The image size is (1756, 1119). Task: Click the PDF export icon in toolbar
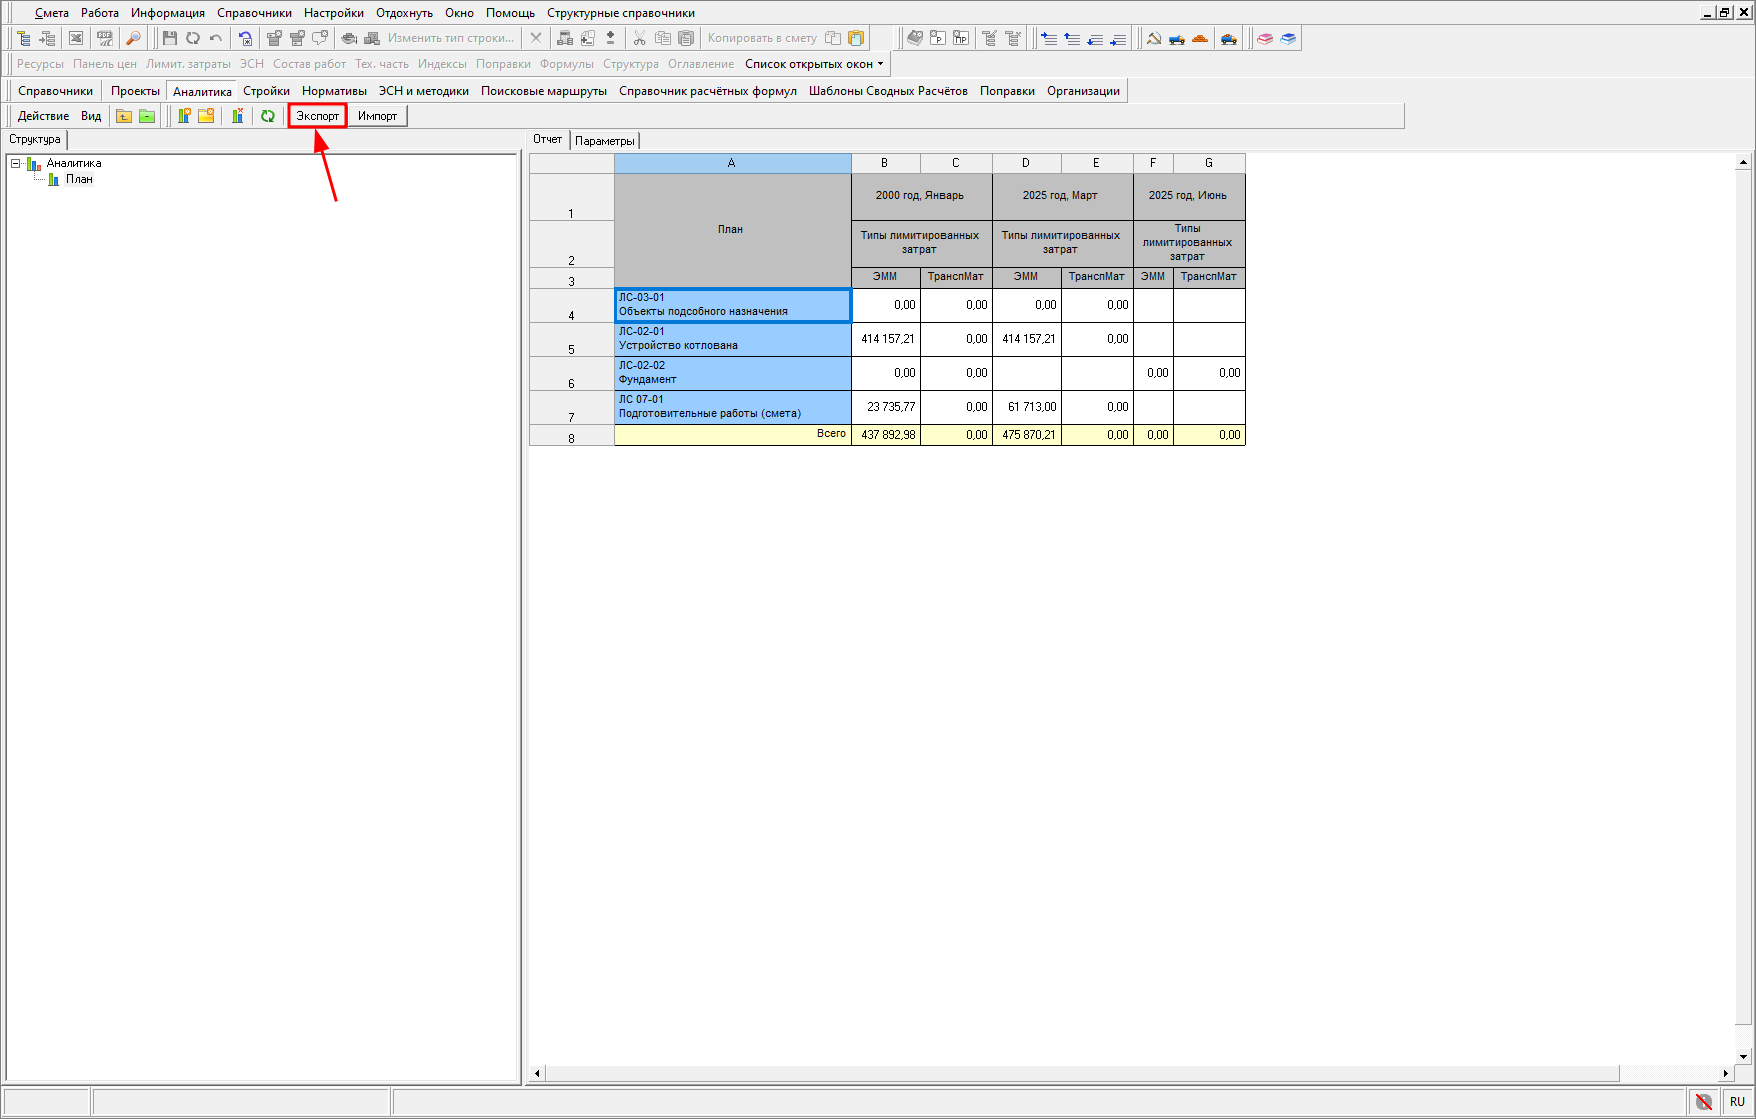104,38
